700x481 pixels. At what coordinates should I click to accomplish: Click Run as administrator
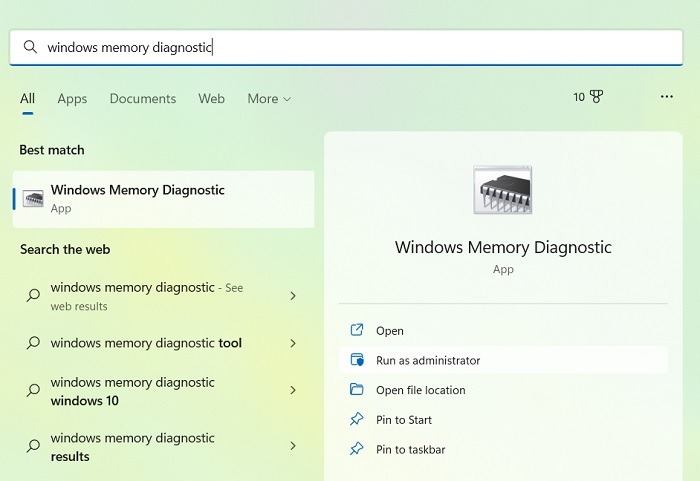coord(503,360)
